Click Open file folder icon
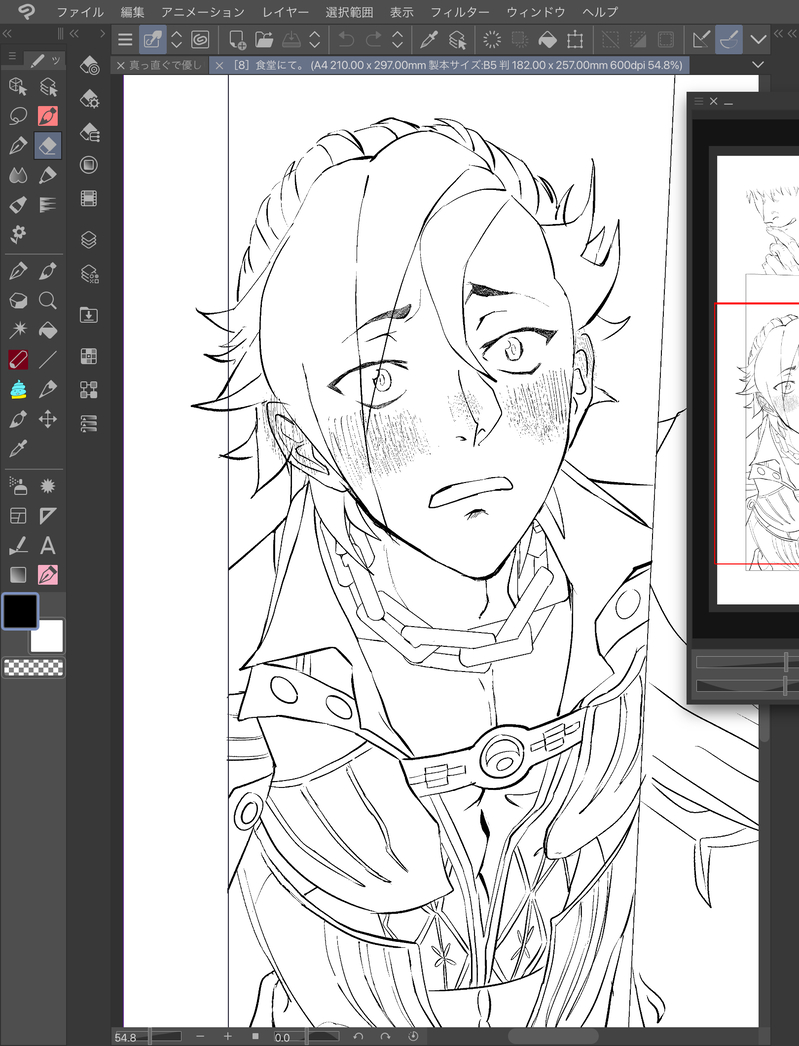Viewport: 799px width, 1046px height. click(264, 39)
